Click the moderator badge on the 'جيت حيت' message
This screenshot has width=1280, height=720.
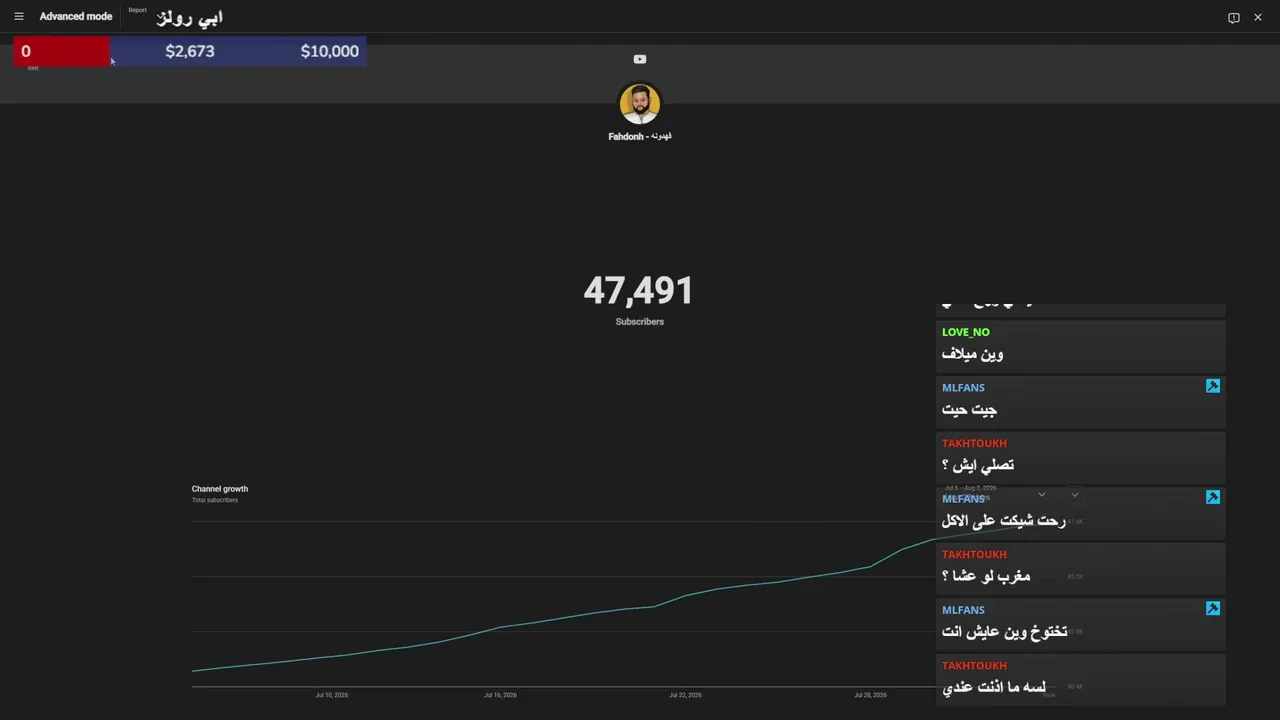pos(1213,386)
